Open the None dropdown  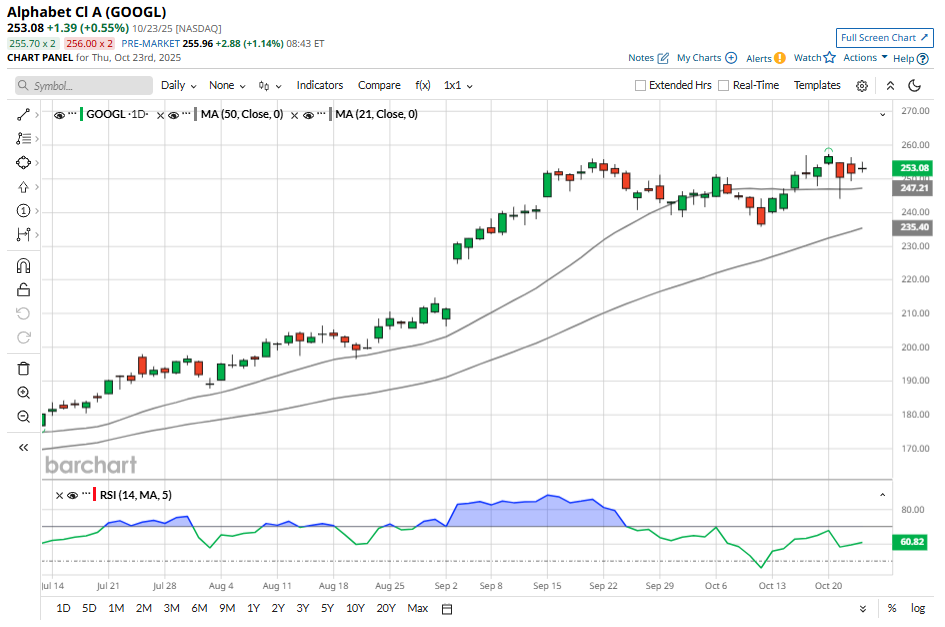point(227,86)
